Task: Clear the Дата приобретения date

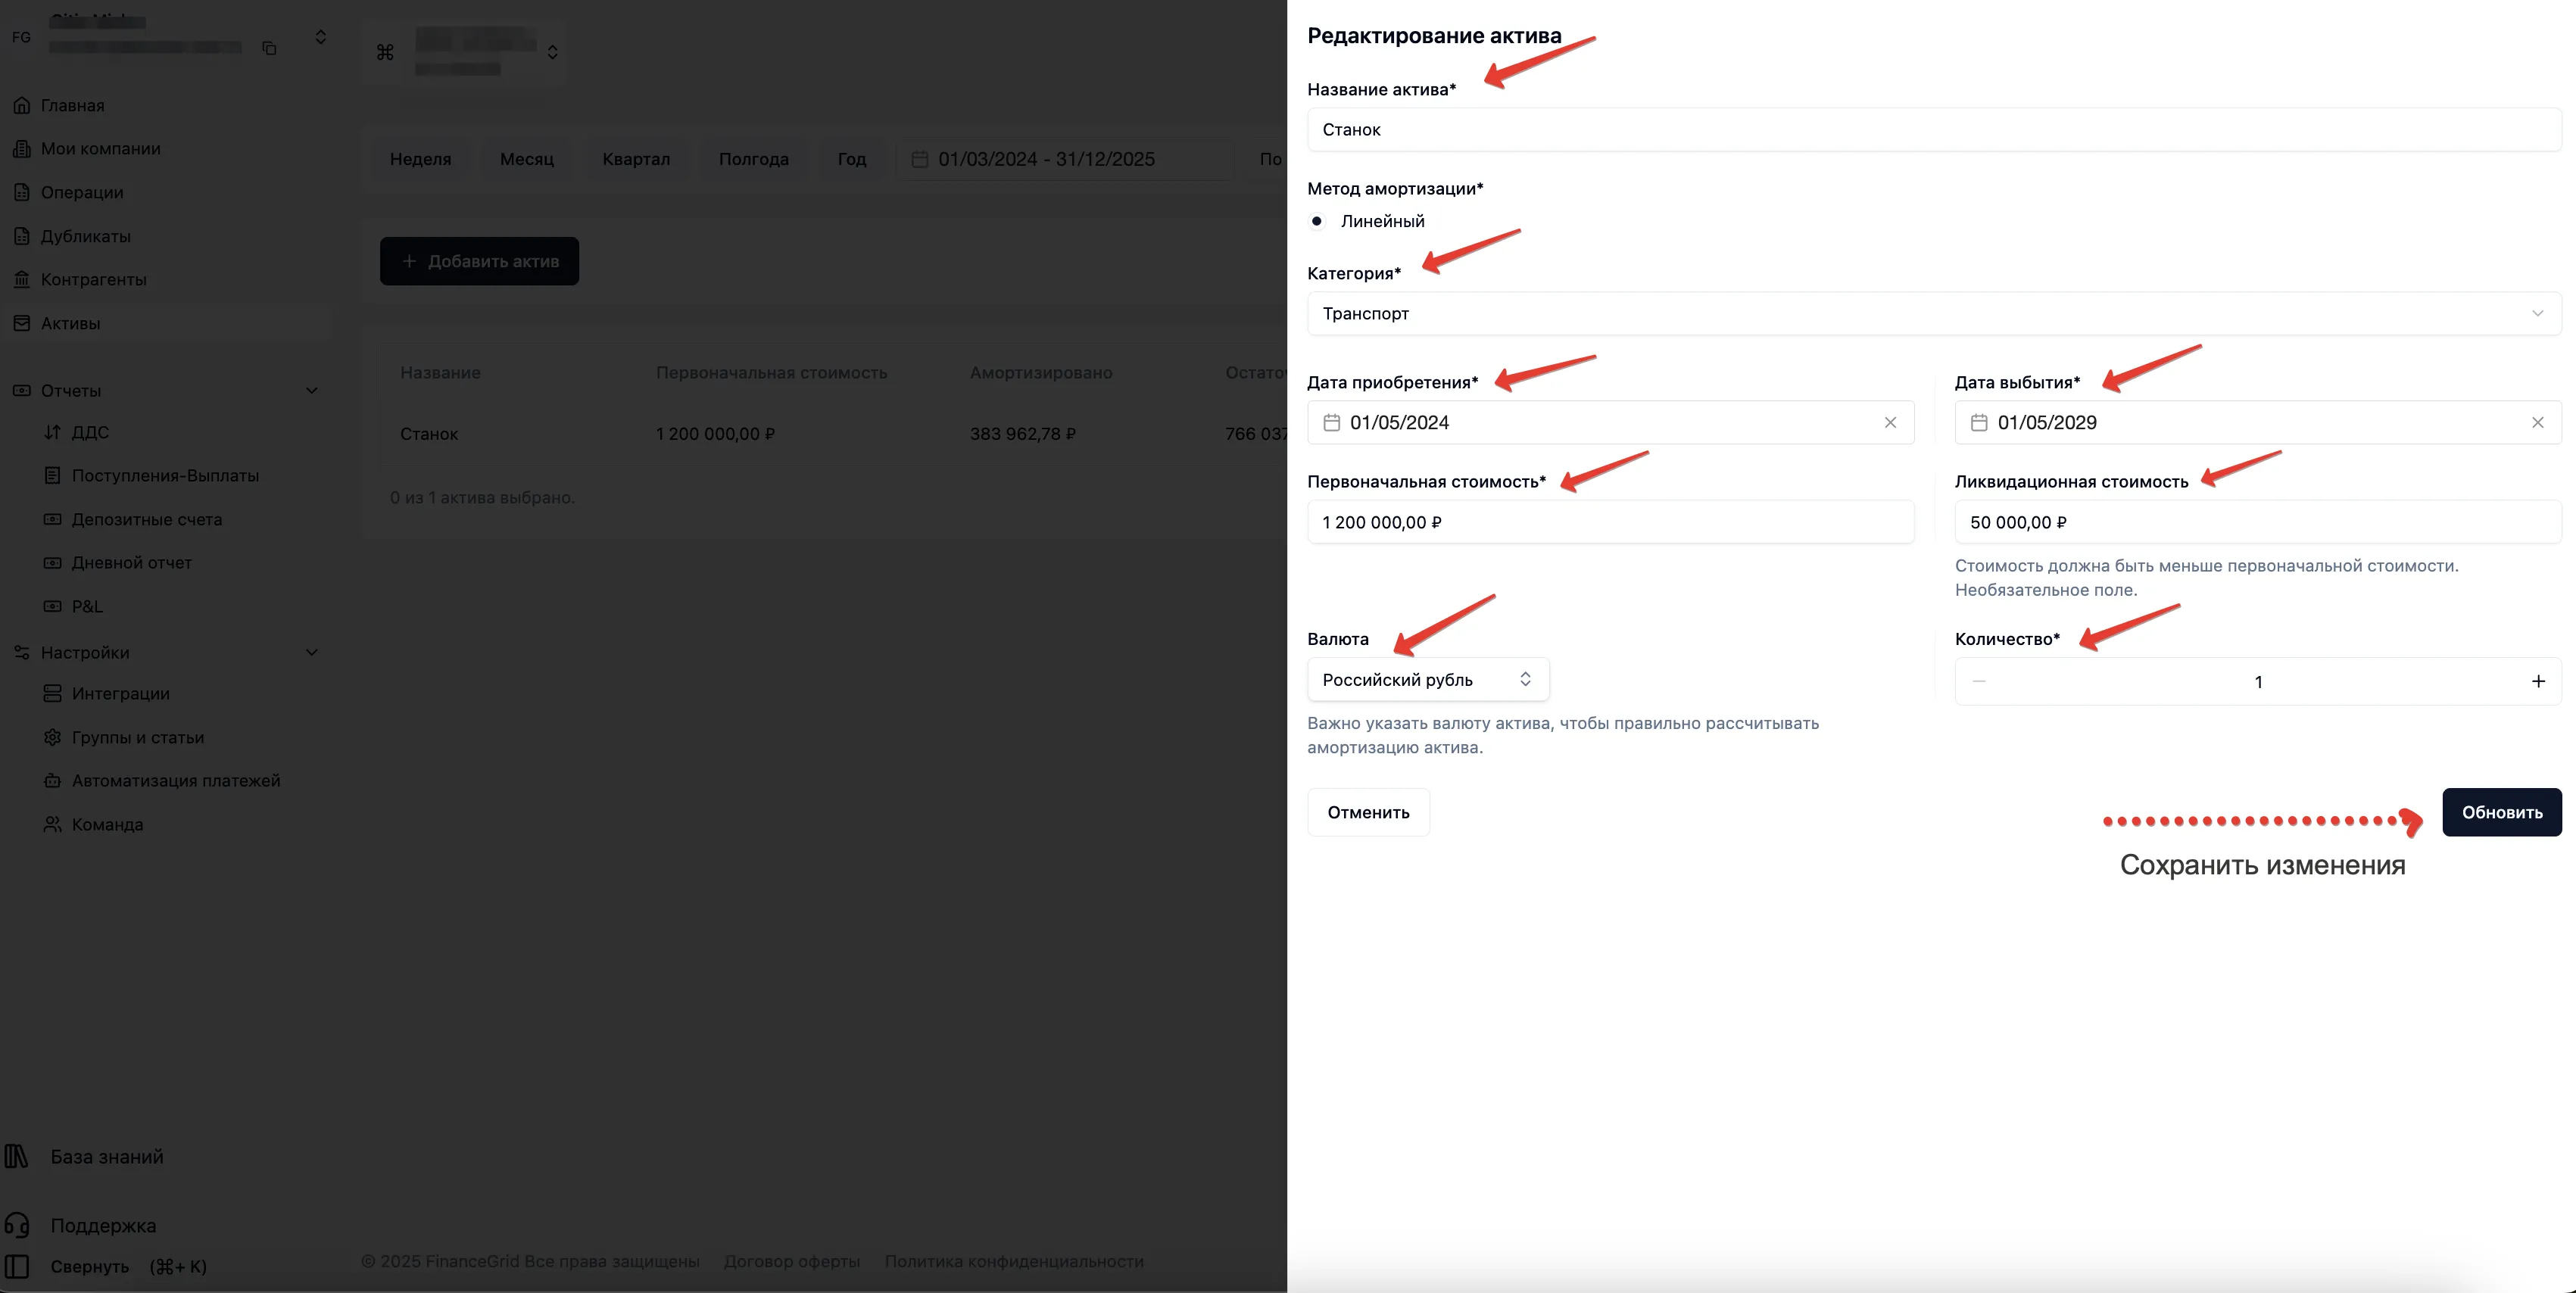Action: [1890, 422]
